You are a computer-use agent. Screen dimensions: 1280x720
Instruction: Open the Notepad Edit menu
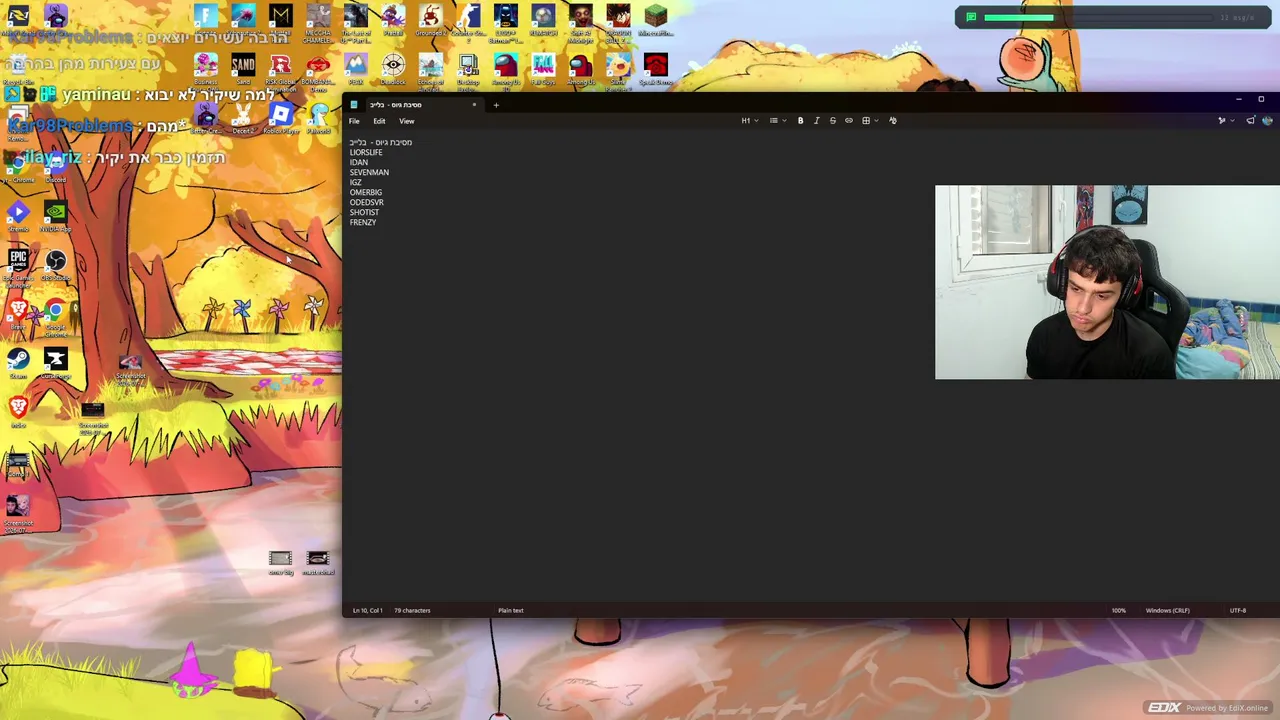tap(379, 121)
